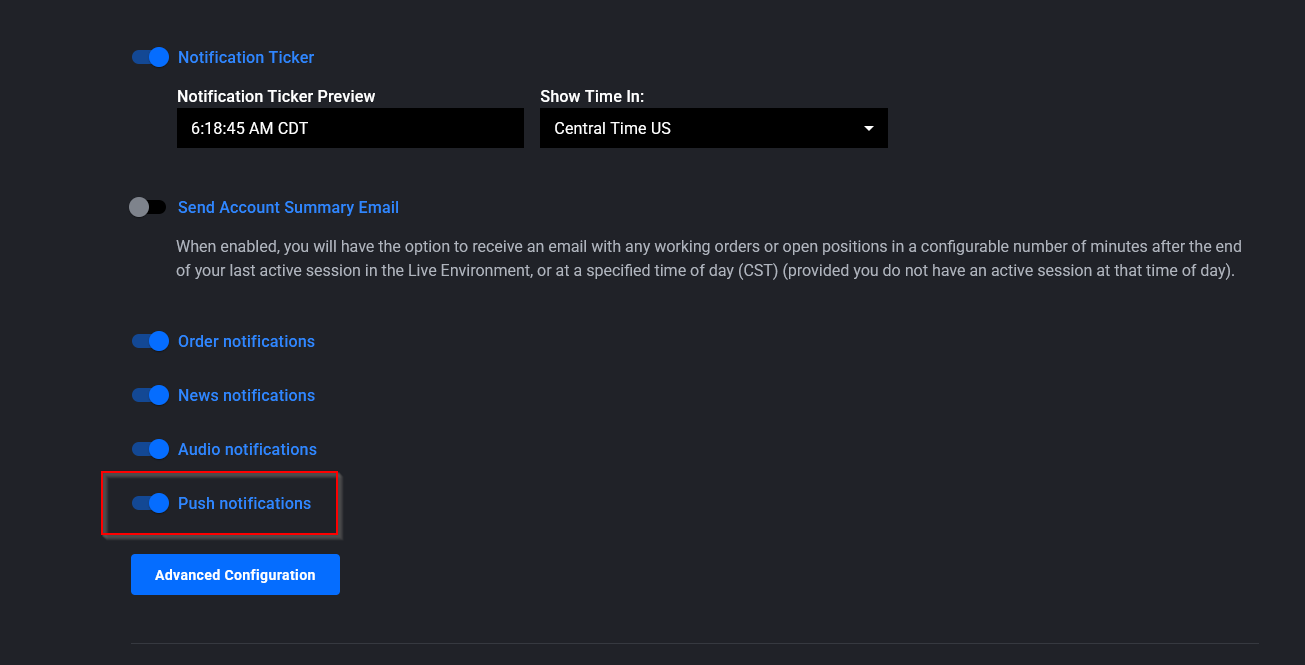Open the Show Time In dropdown
1305x665 pixels.
pyautogui.click(x=714, y=128)
